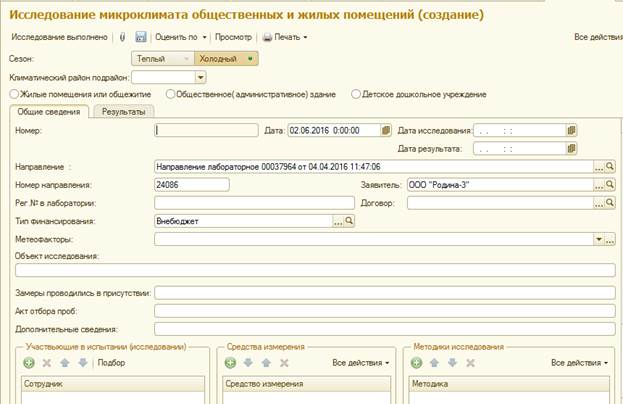Expand the Метеофакторы dropdown arrow

pyautogui.click(x=598, y=239)
